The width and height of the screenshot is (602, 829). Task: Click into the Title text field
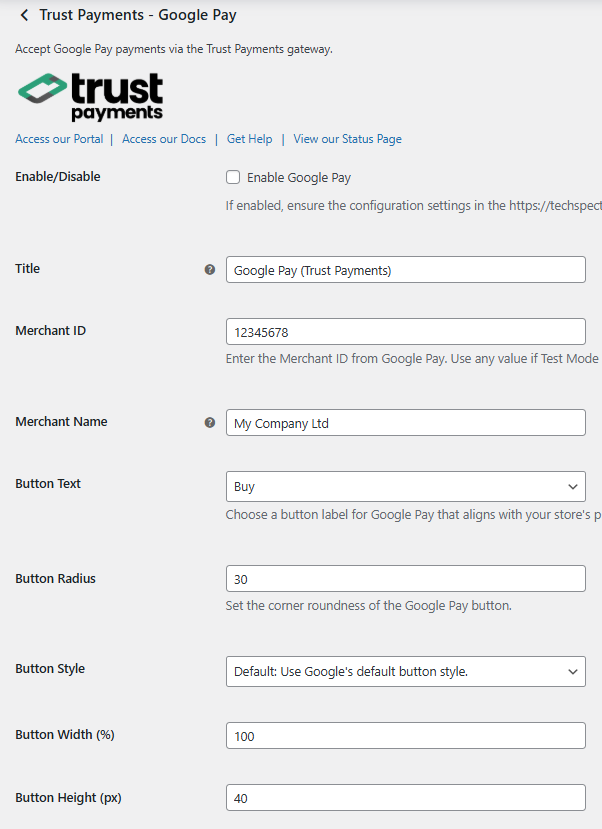405,270
